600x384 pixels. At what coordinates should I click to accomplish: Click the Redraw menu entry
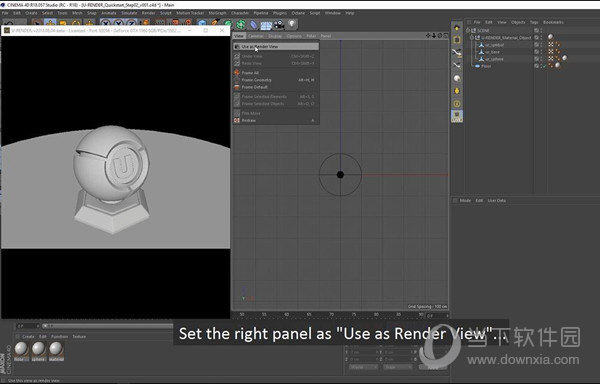coord(248,120)
